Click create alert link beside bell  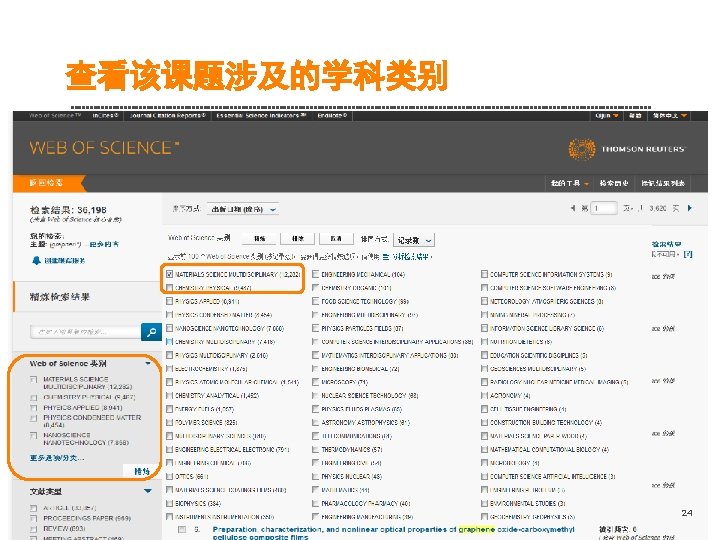pyautogui.click(x=64, y=260)
